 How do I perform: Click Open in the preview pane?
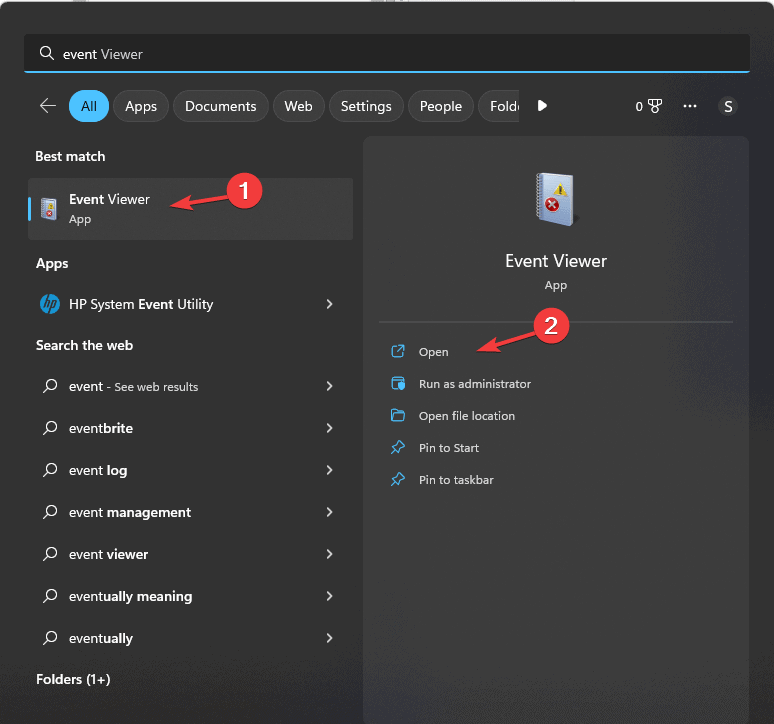(x=433, y=352)
